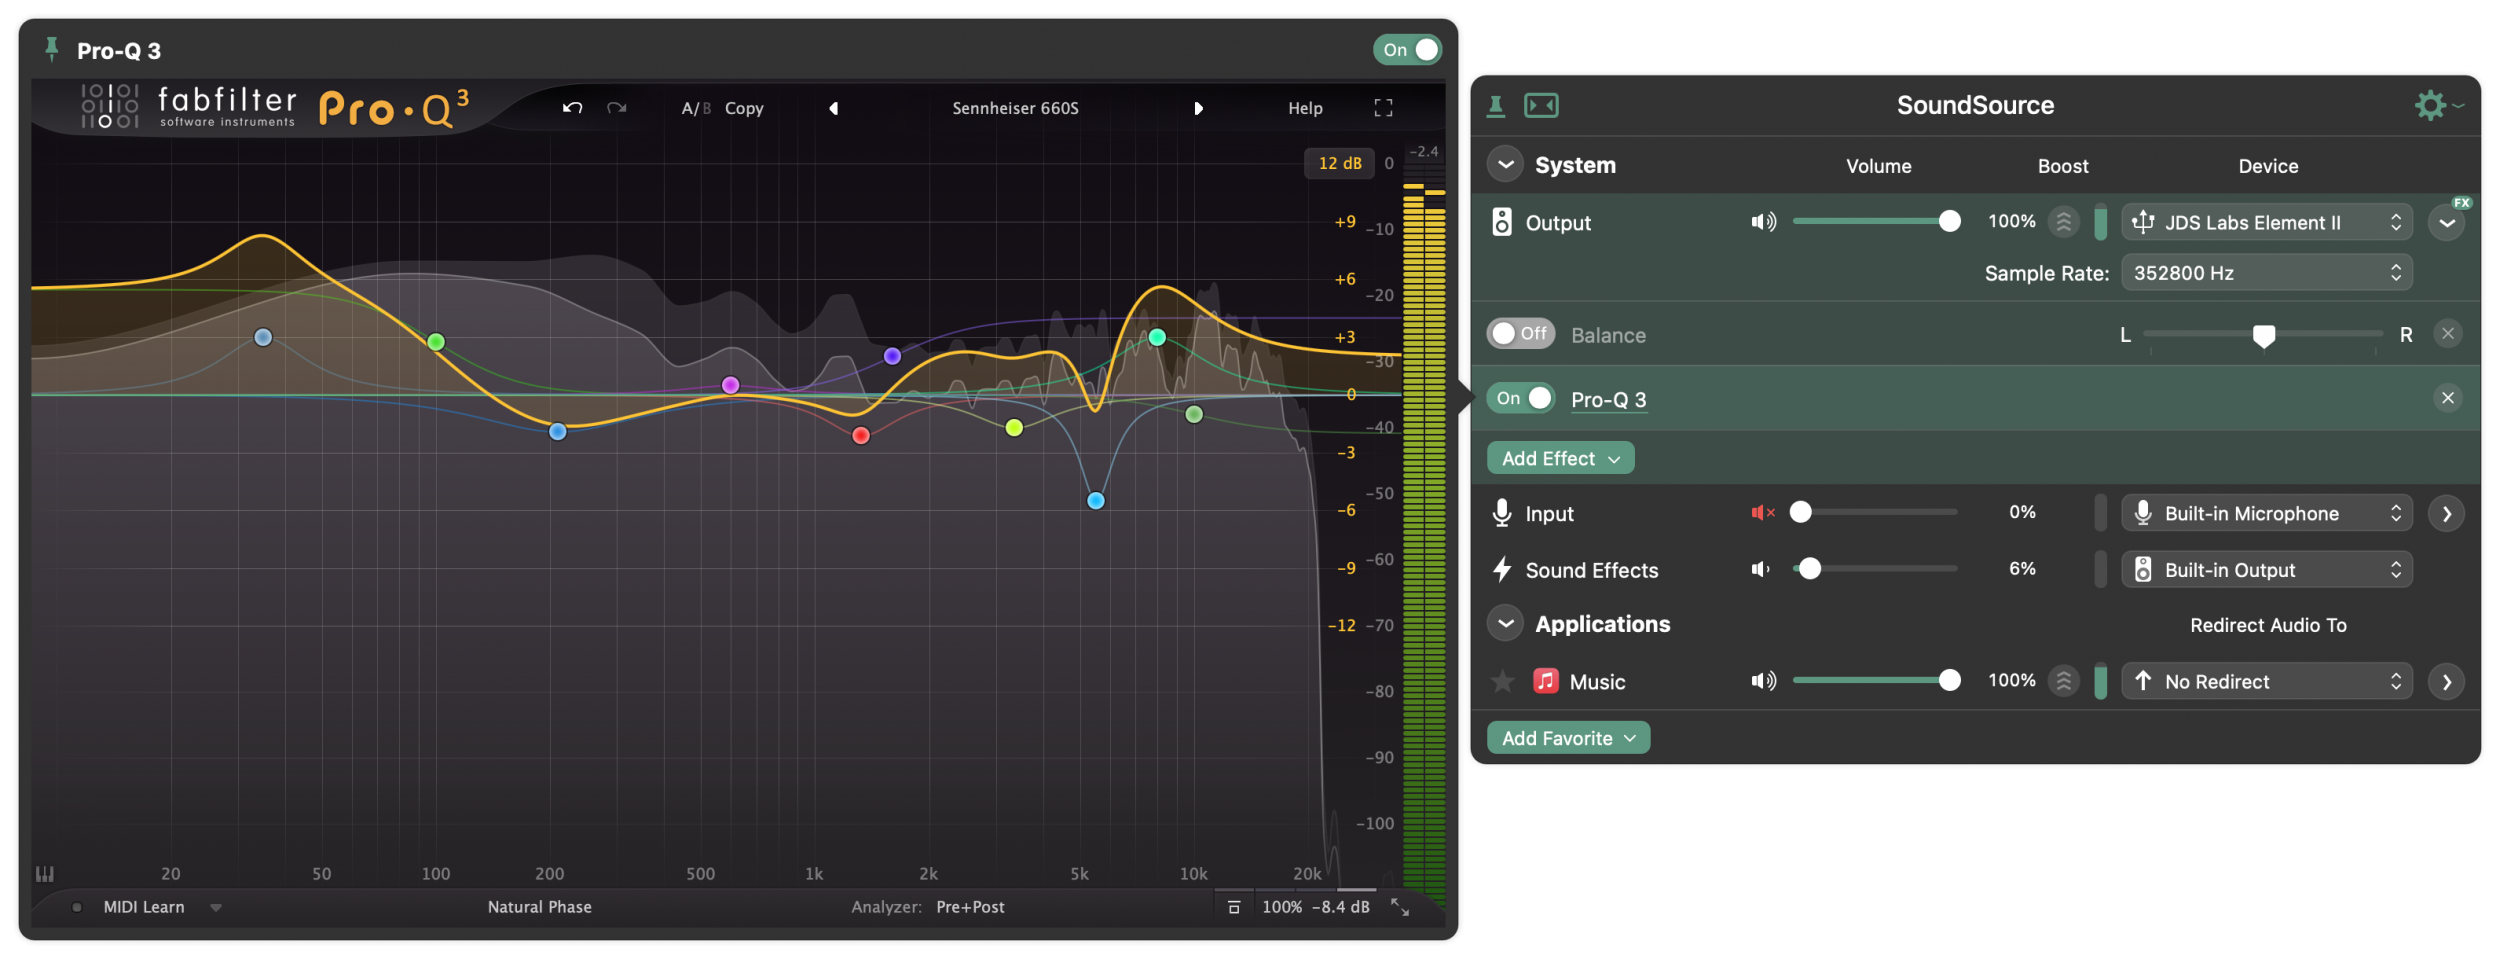Open Add Favorite dropdown

(x=1568, y=738)
